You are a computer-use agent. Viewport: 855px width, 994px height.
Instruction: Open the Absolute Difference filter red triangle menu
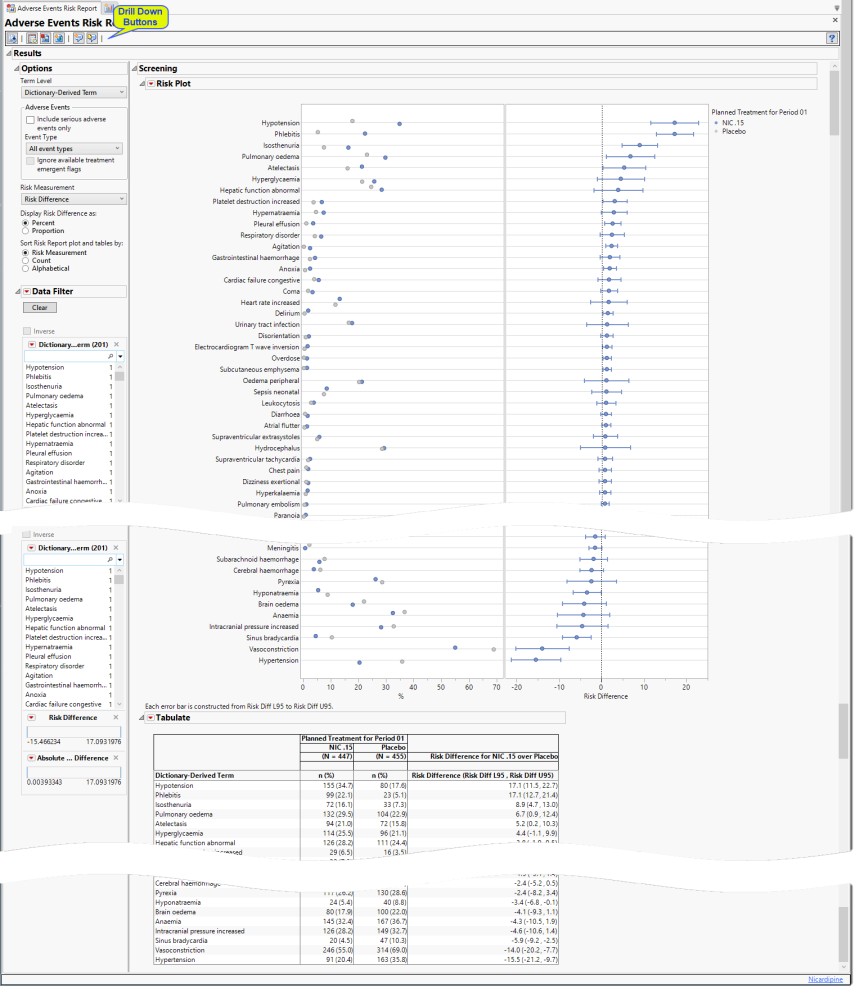click(31, 758)
